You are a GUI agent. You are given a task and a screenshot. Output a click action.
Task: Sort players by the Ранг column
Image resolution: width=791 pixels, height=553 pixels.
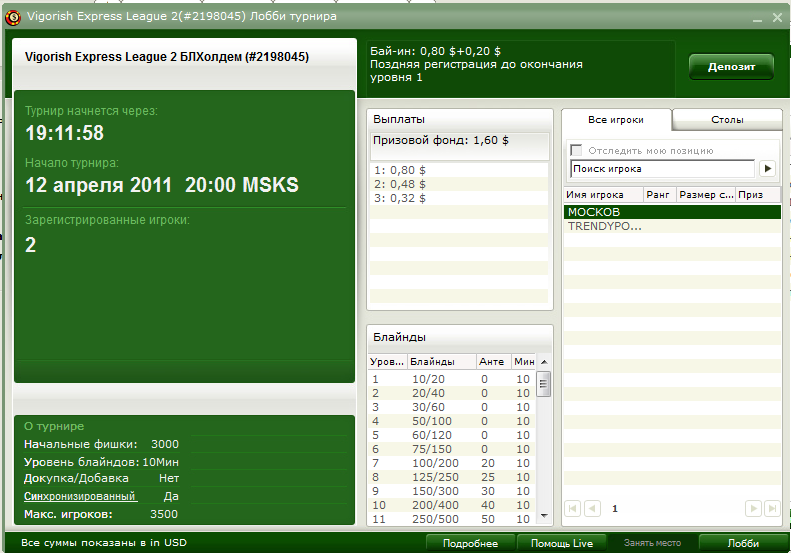[659, 195]
